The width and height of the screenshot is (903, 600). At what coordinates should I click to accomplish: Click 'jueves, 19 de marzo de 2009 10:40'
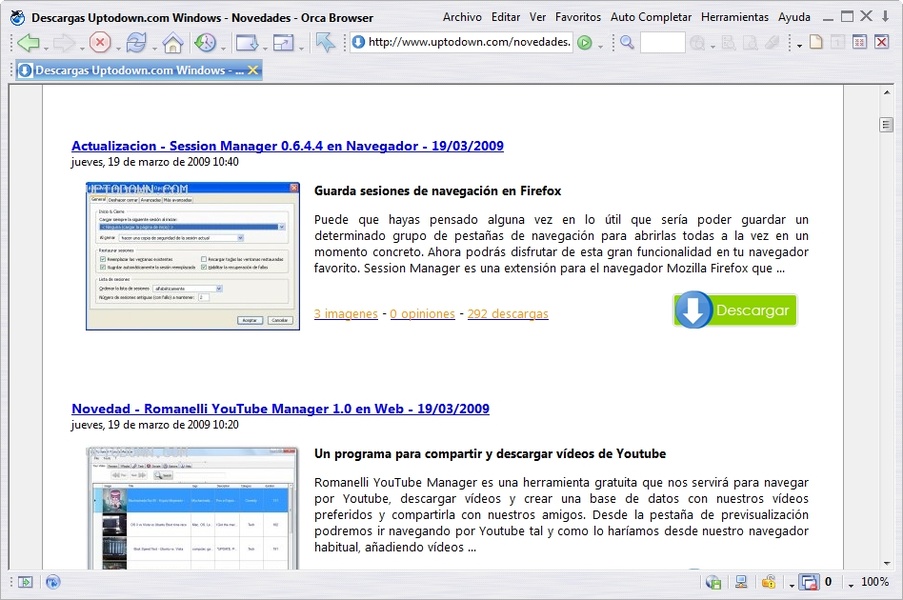[x=155, y=162]
